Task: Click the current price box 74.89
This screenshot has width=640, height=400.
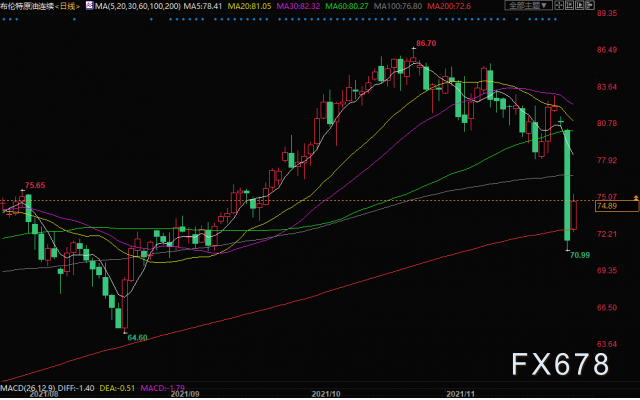Action: 617,206
